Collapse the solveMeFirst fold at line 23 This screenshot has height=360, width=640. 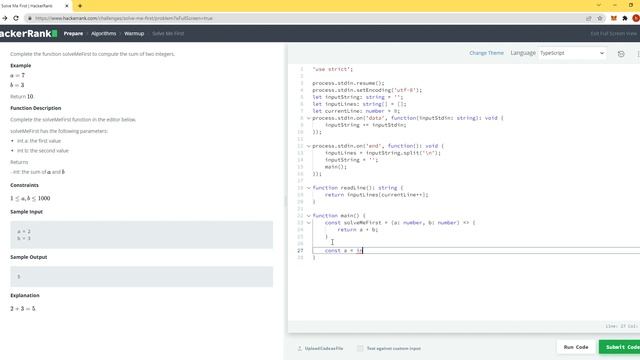click(x=309, y=222)
